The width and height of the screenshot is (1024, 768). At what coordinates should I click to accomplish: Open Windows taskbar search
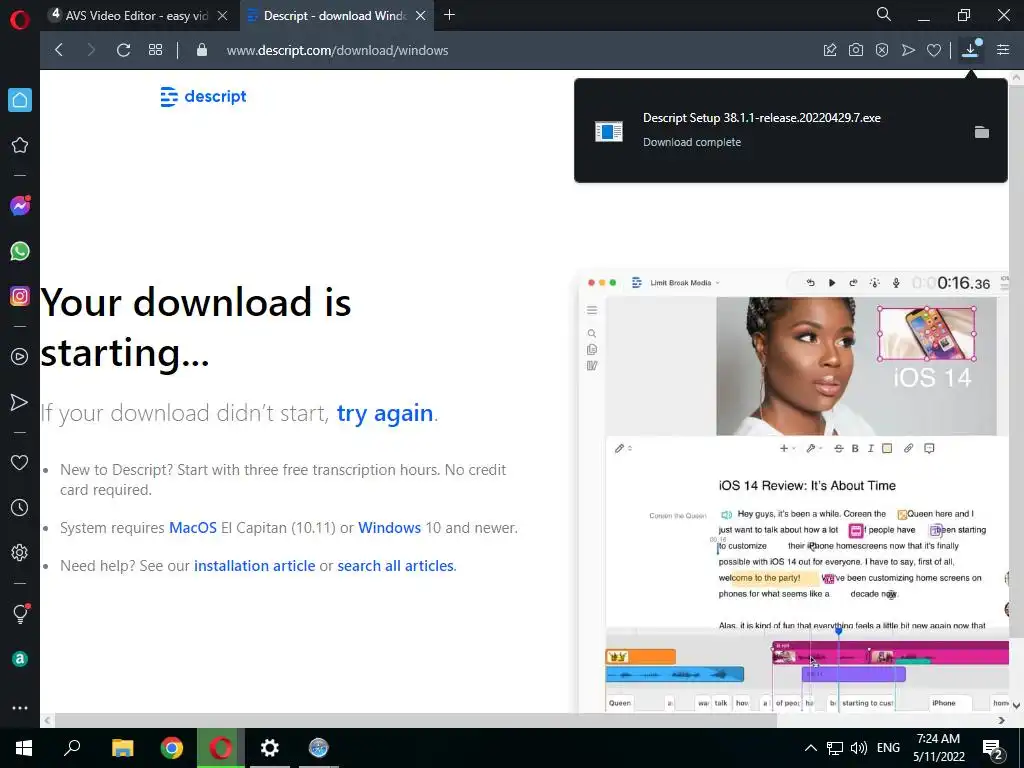pos(72,748)
